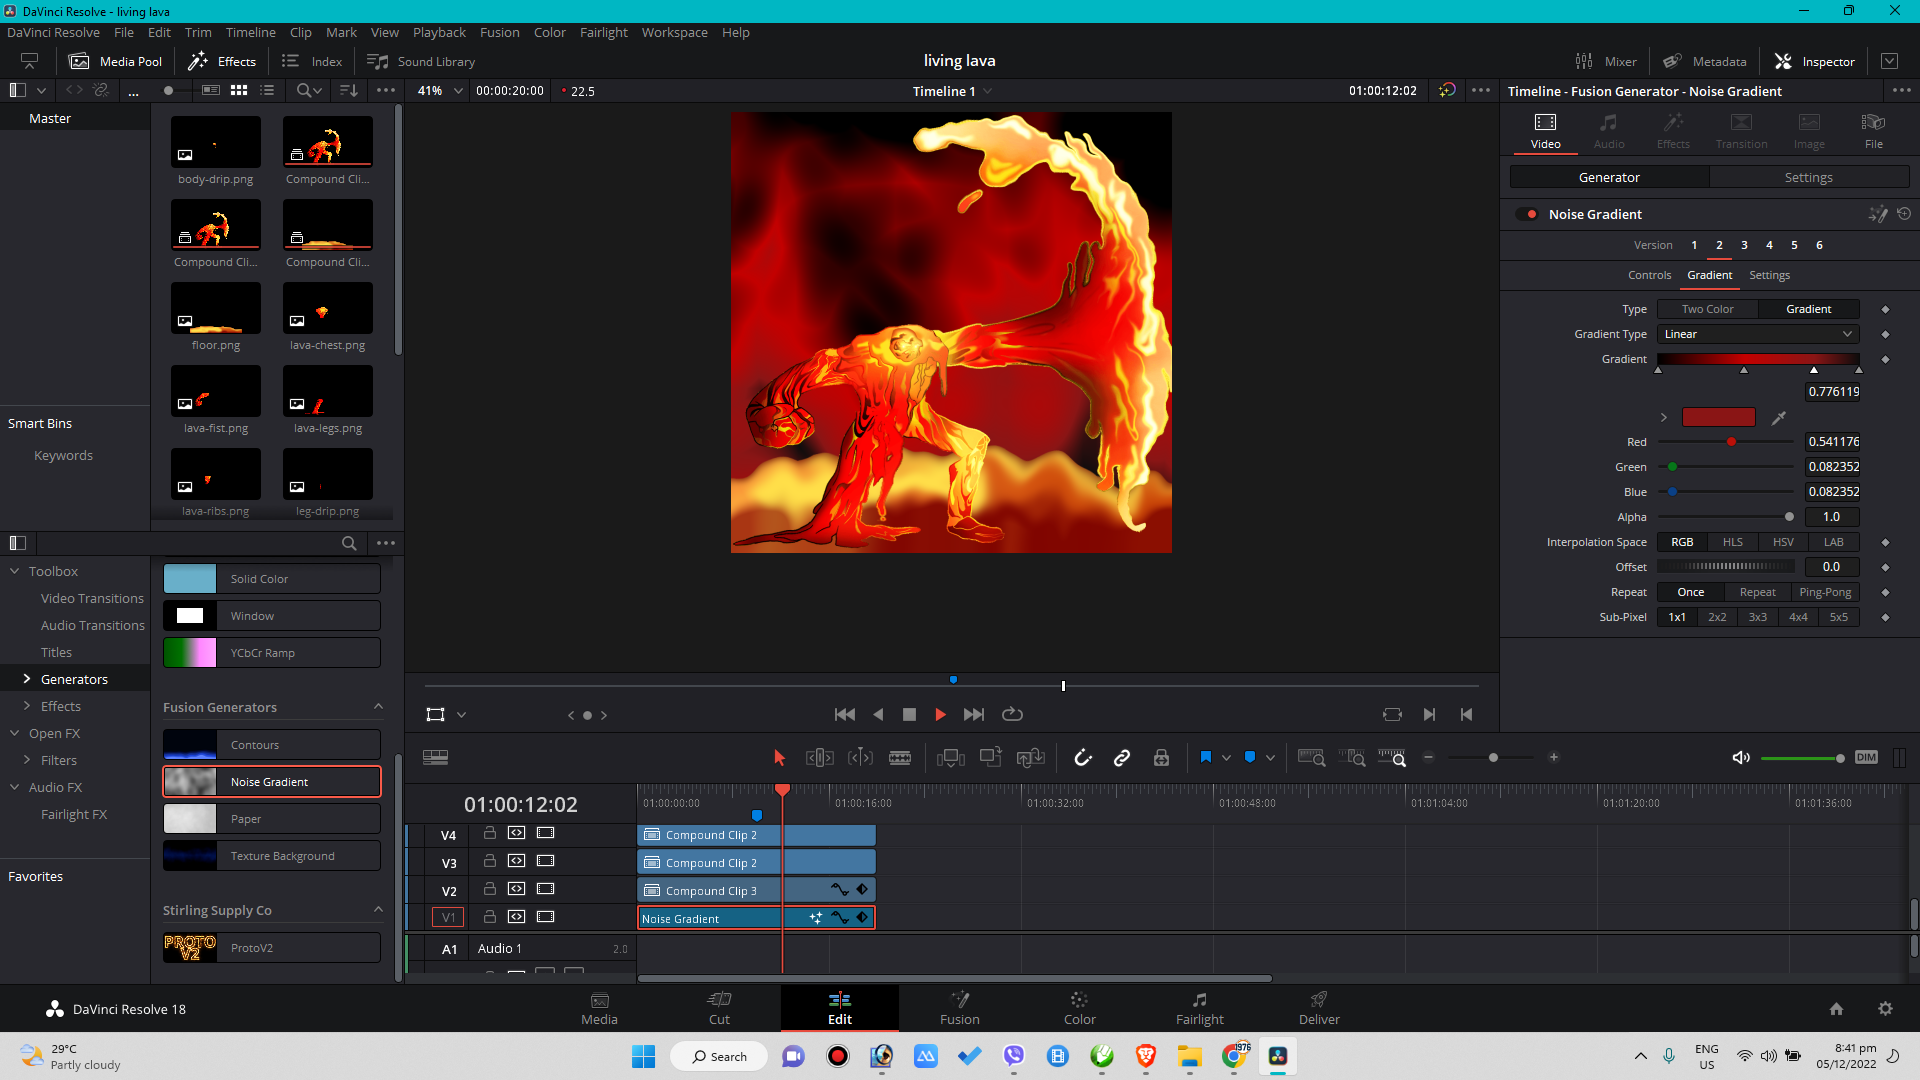The height and width of the screenshot is (1080, 1920).
Task: Adjust the Alpha slider
Action: click(1725, 517)
